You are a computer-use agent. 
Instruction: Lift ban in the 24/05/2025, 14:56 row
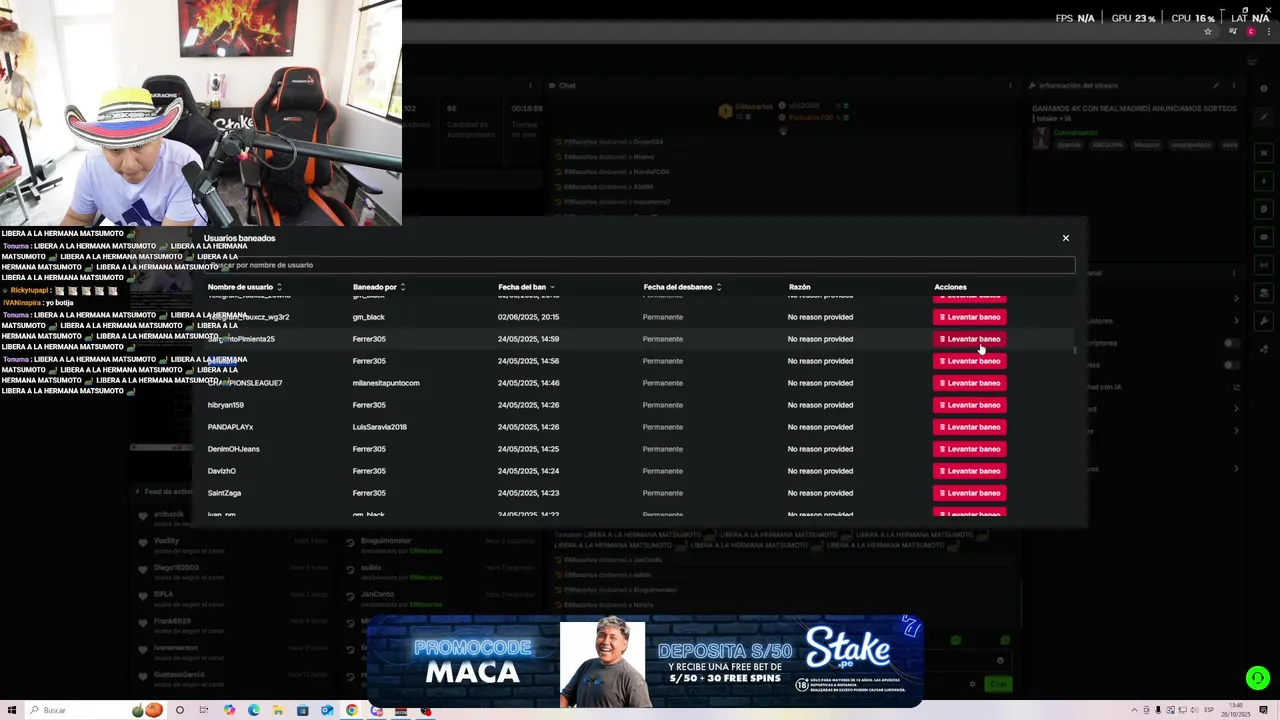969,361
